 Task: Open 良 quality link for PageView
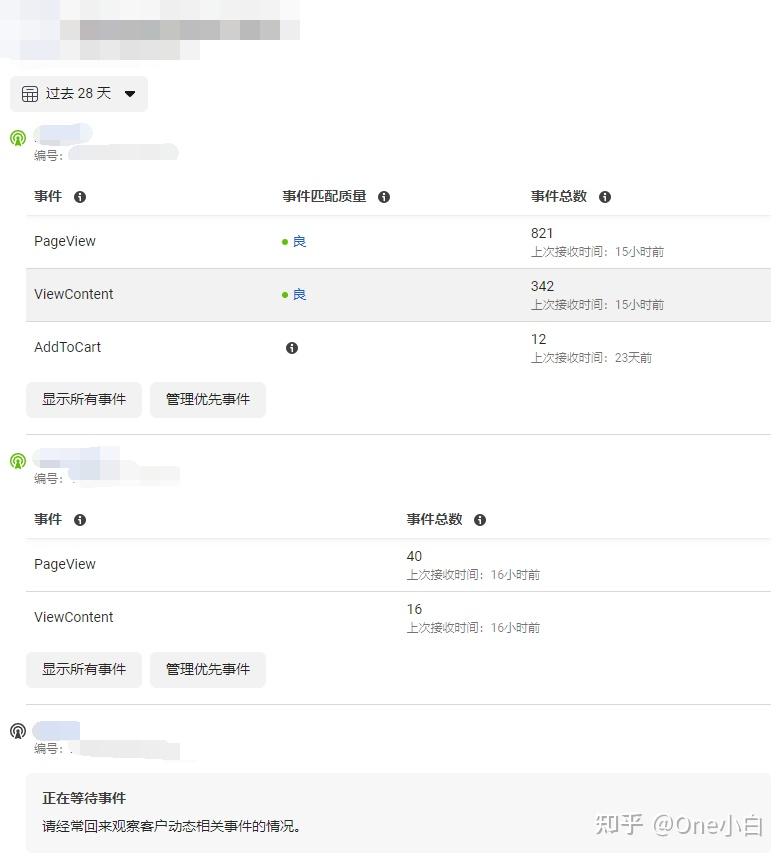[299, 242]
